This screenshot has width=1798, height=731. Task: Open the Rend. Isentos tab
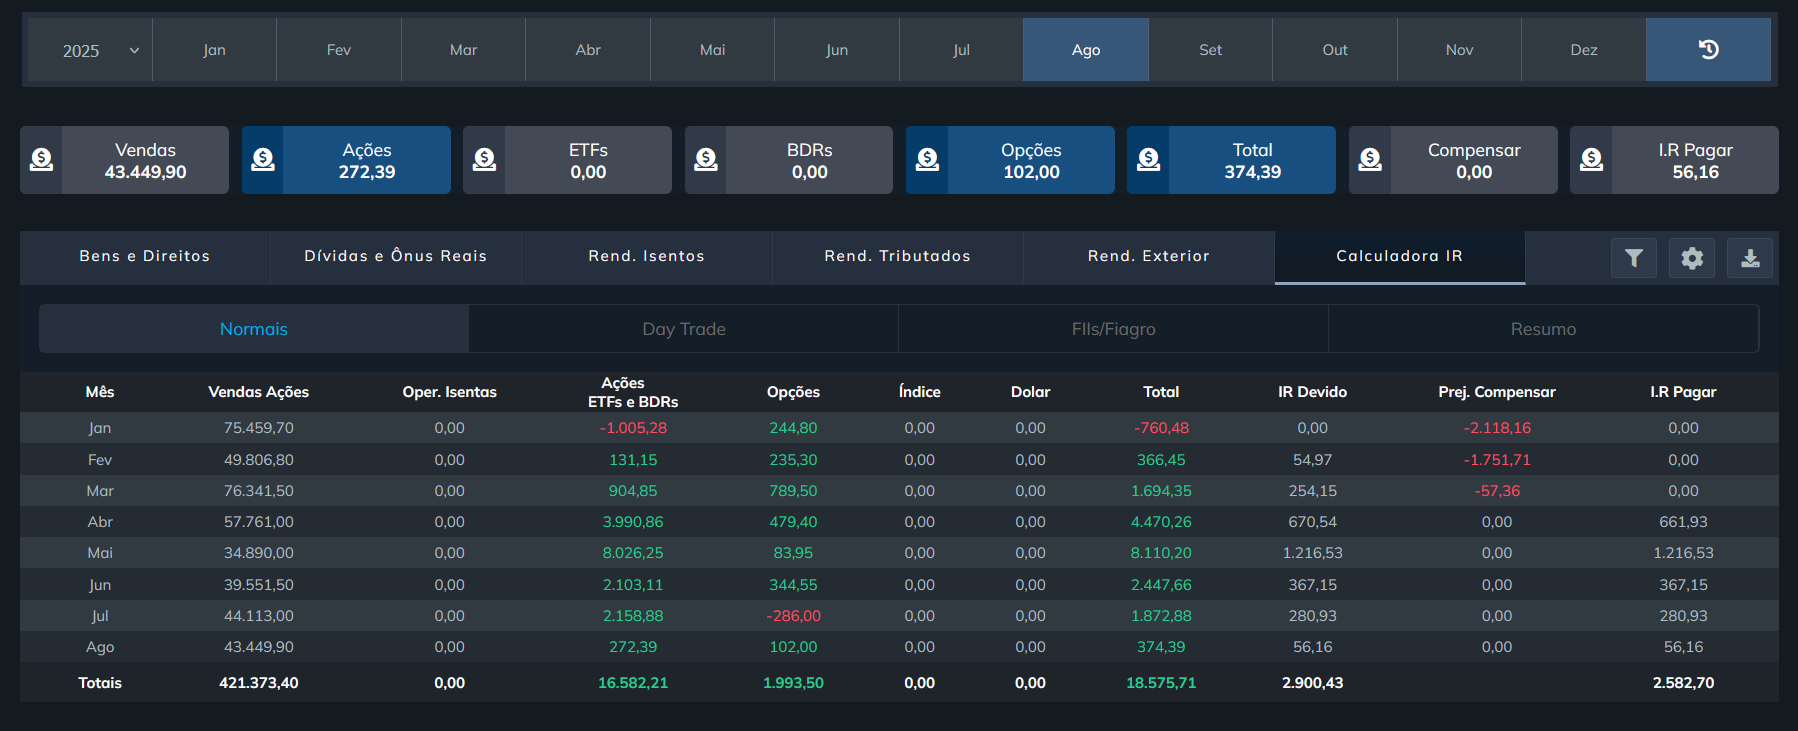click(x=646, y=257)
